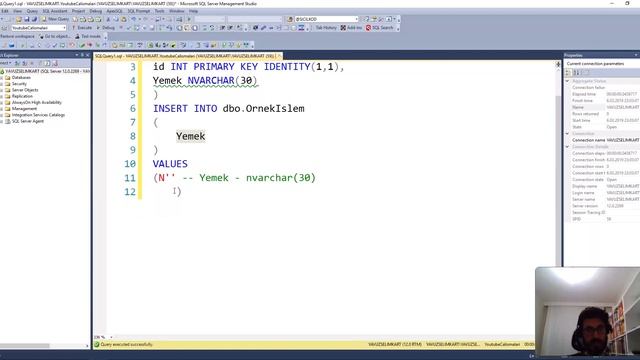Click the Paste icon in toolbar
The image size is (640, 360).
click(x=124, y=19)
